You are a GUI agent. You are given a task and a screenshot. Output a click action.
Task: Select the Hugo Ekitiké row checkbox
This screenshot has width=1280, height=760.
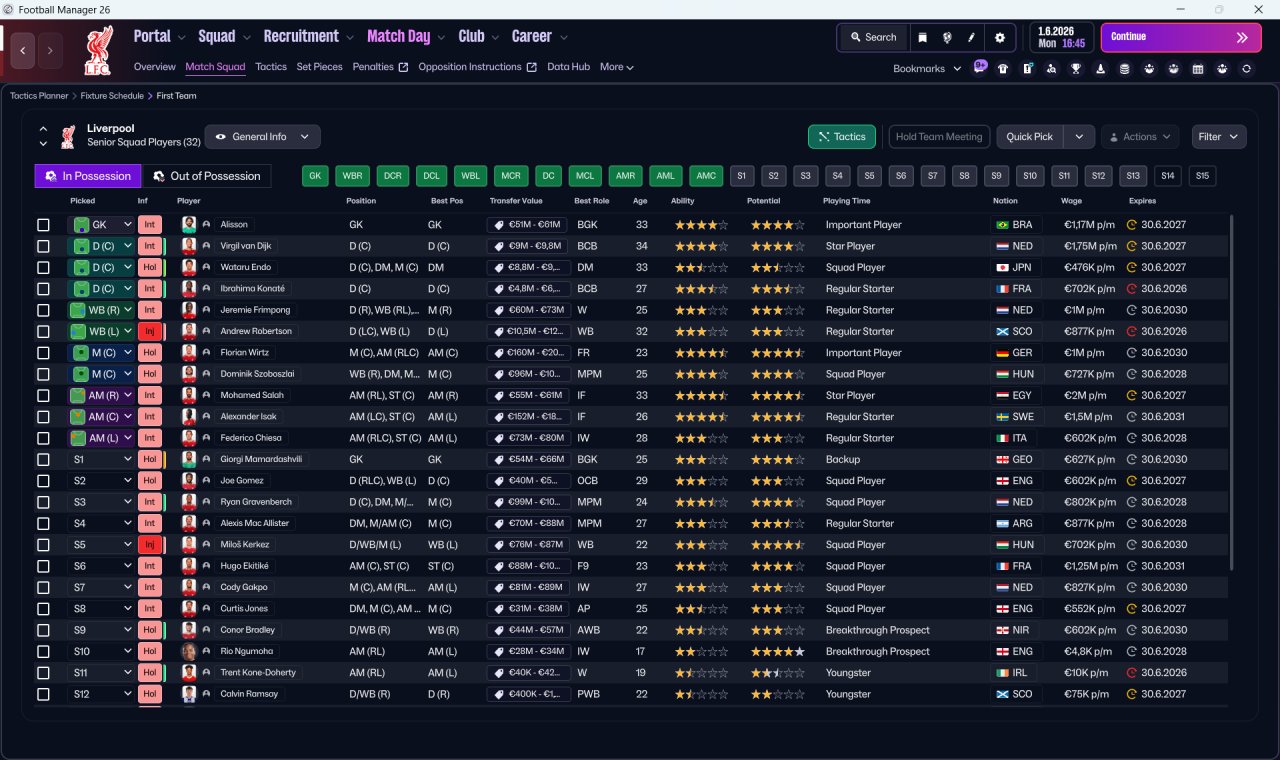point(43,566)
